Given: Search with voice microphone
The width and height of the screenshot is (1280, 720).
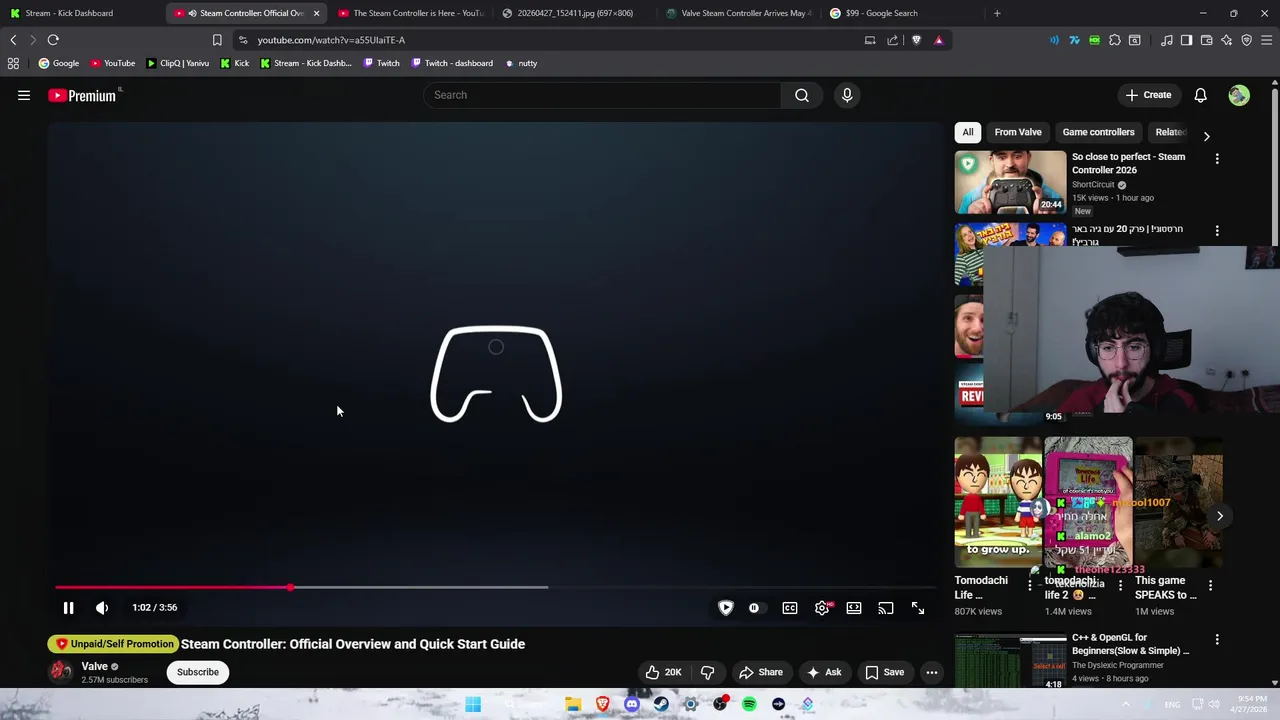Looking at the screenshot, I should click(x=847, y=95).
